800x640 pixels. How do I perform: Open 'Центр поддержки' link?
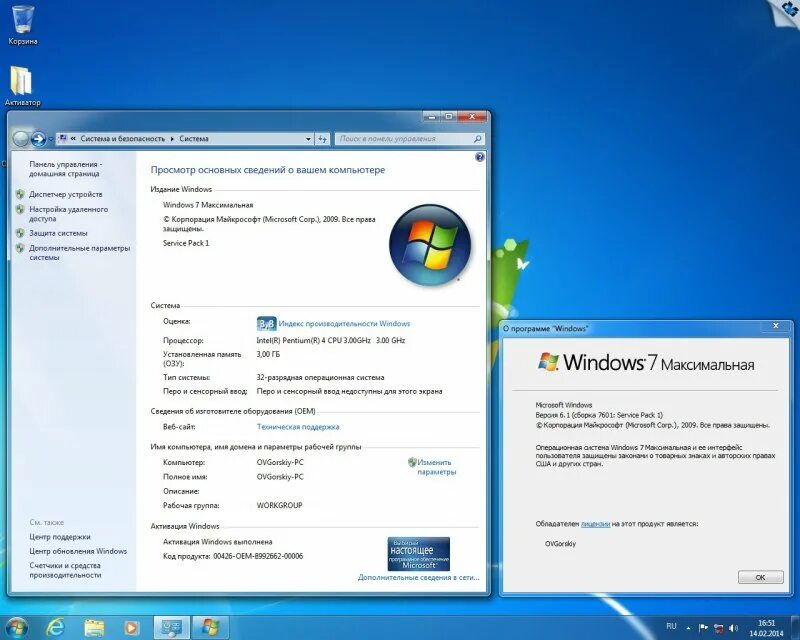tap(60, 537)
